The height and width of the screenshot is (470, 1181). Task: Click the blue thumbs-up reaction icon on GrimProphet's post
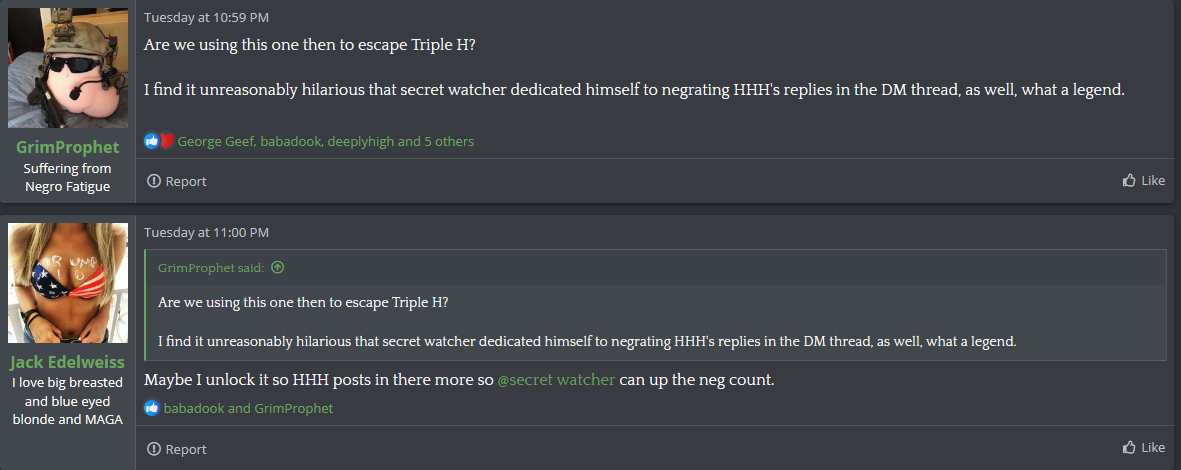pyautogui.click(x=151, y=141)
